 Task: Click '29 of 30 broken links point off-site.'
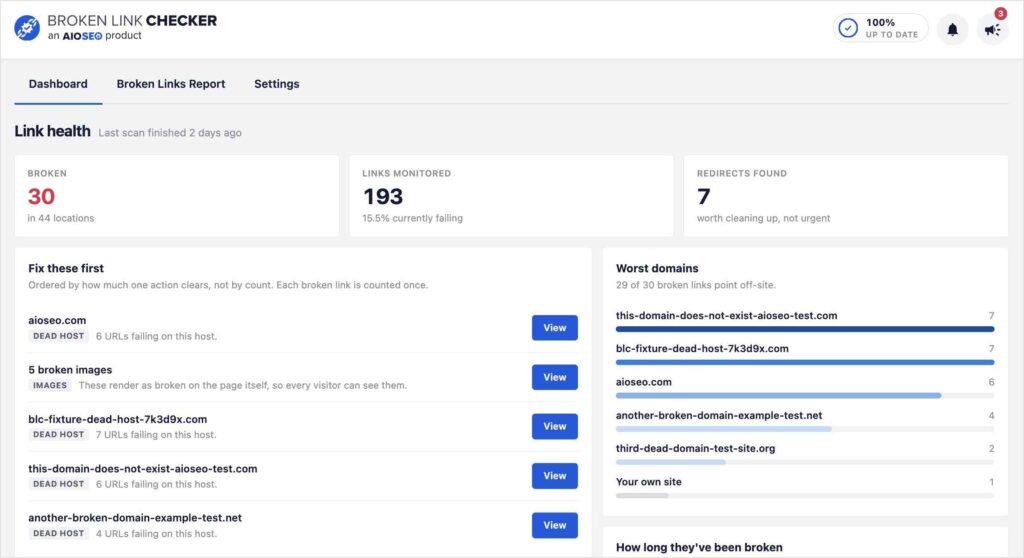pos(696,285)
